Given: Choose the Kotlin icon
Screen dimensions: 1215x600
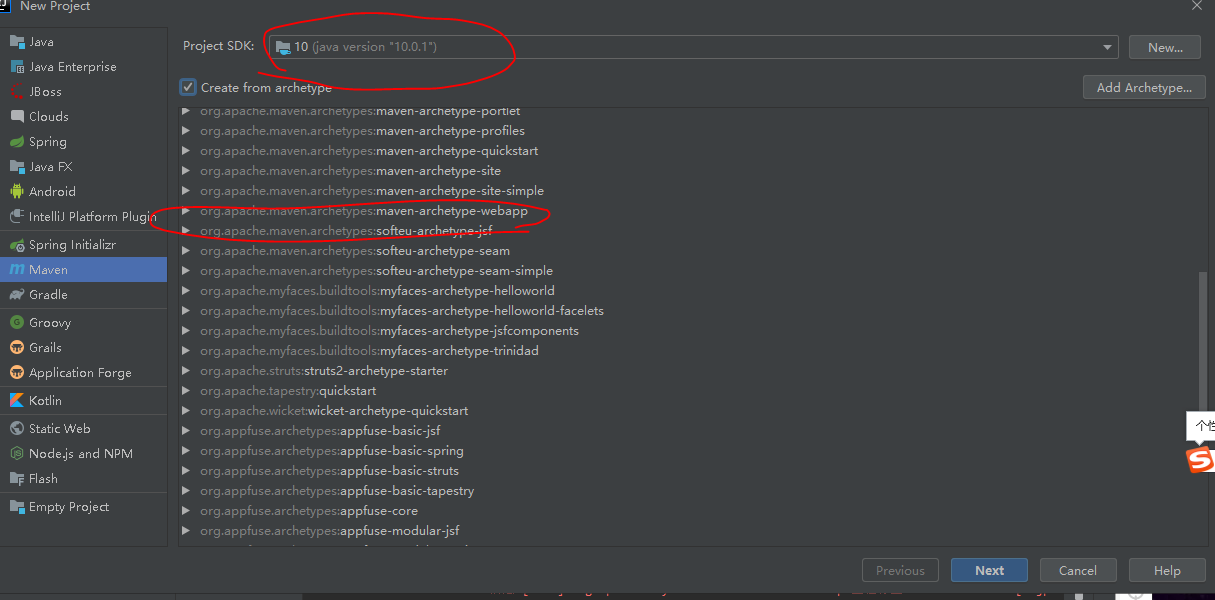Looking at the screenshot, I should point(16,401).
